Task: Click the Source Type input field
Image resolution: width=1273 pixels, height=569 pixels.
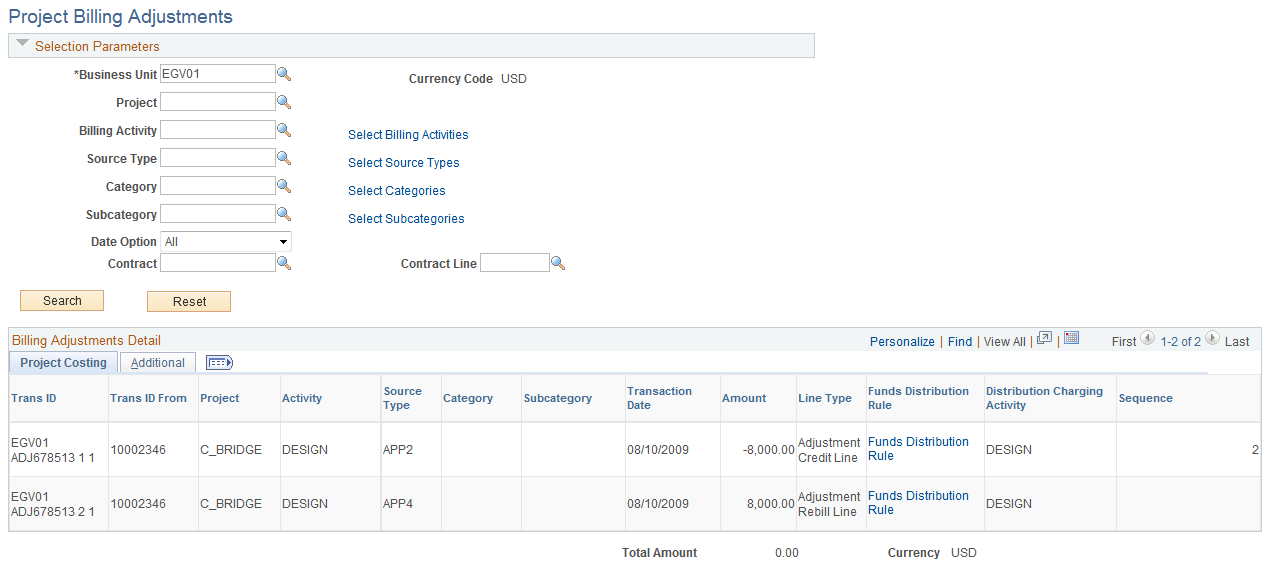Action: (x=217, y=158)
